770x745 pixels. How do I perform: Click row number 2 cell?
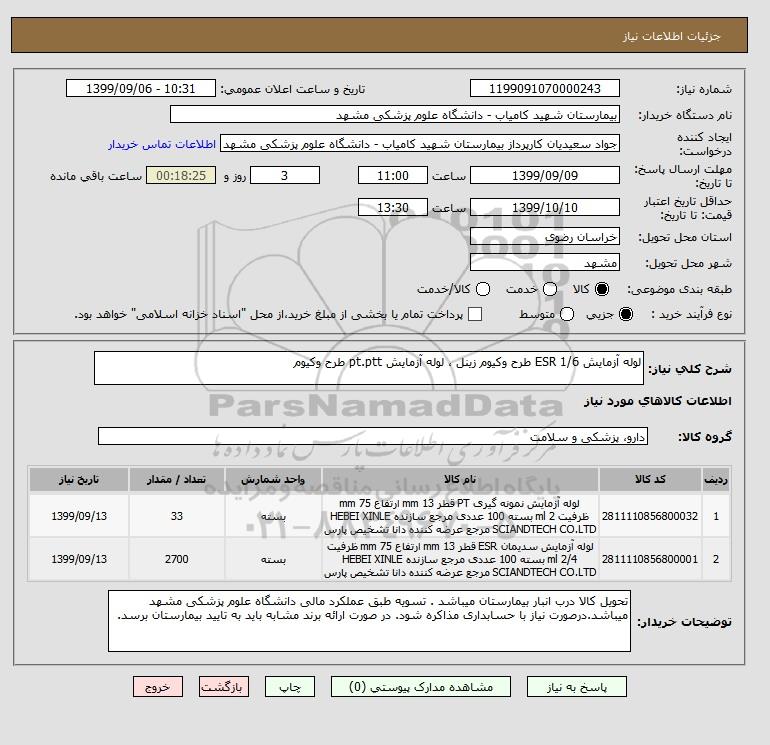[715, 559]
